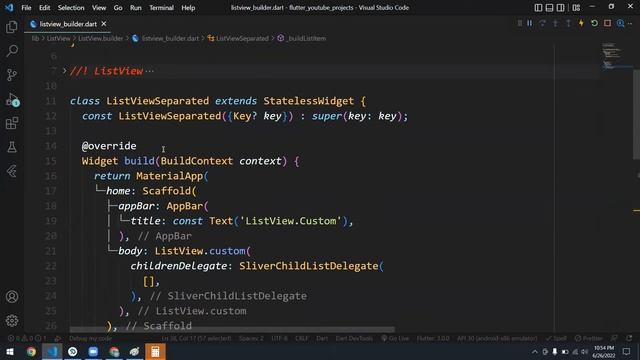Open the ListView folder breadcrumb

tap(59, 38)
